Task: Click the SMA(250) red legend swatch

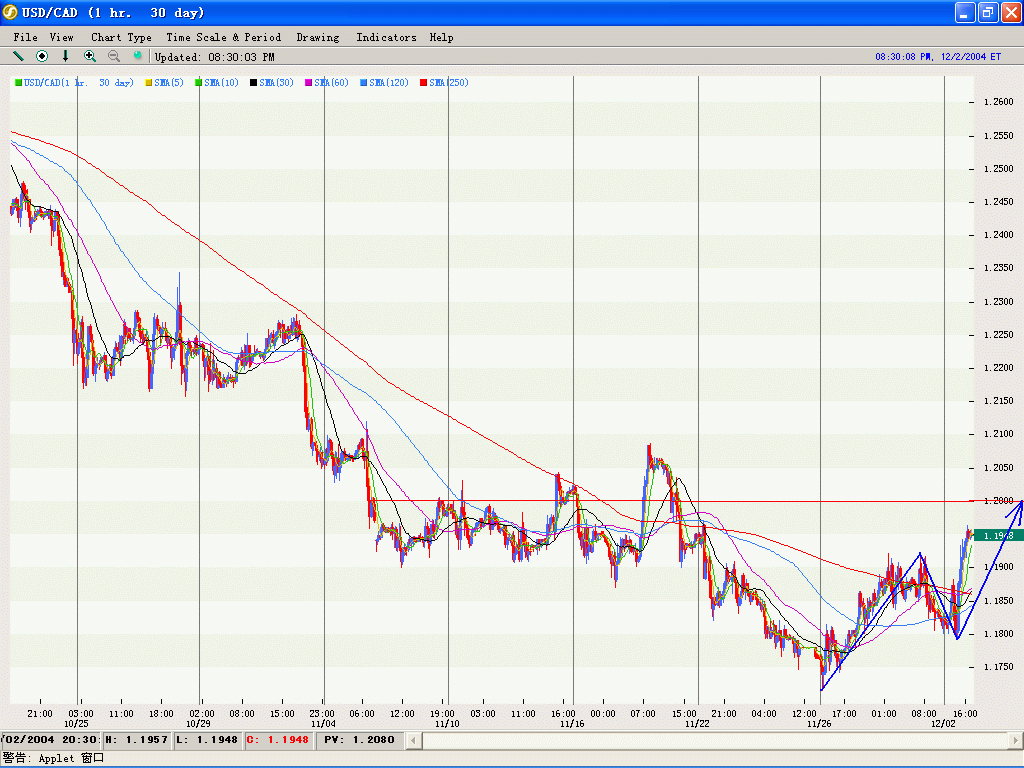Action: [424, 83]
